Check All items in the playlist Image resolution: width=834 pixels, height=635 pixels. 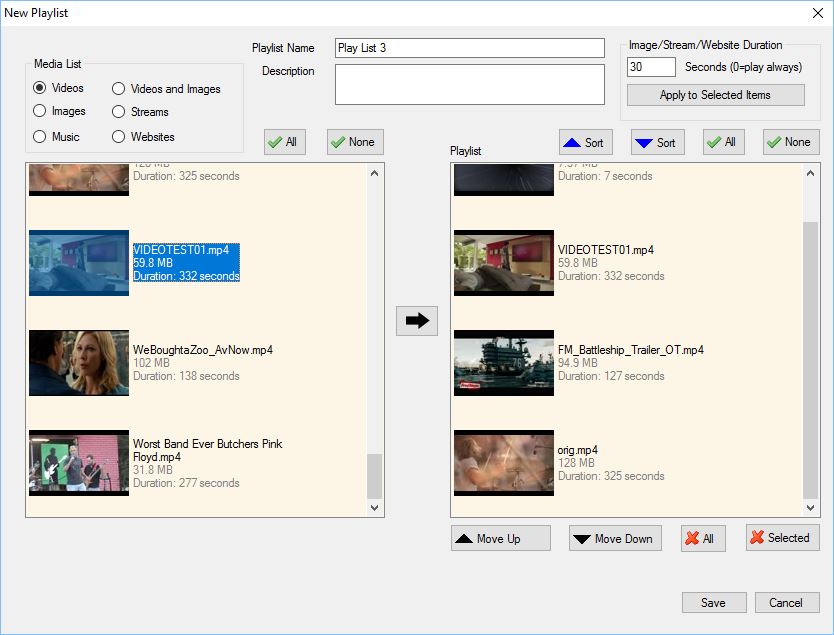tap(723, 142)
